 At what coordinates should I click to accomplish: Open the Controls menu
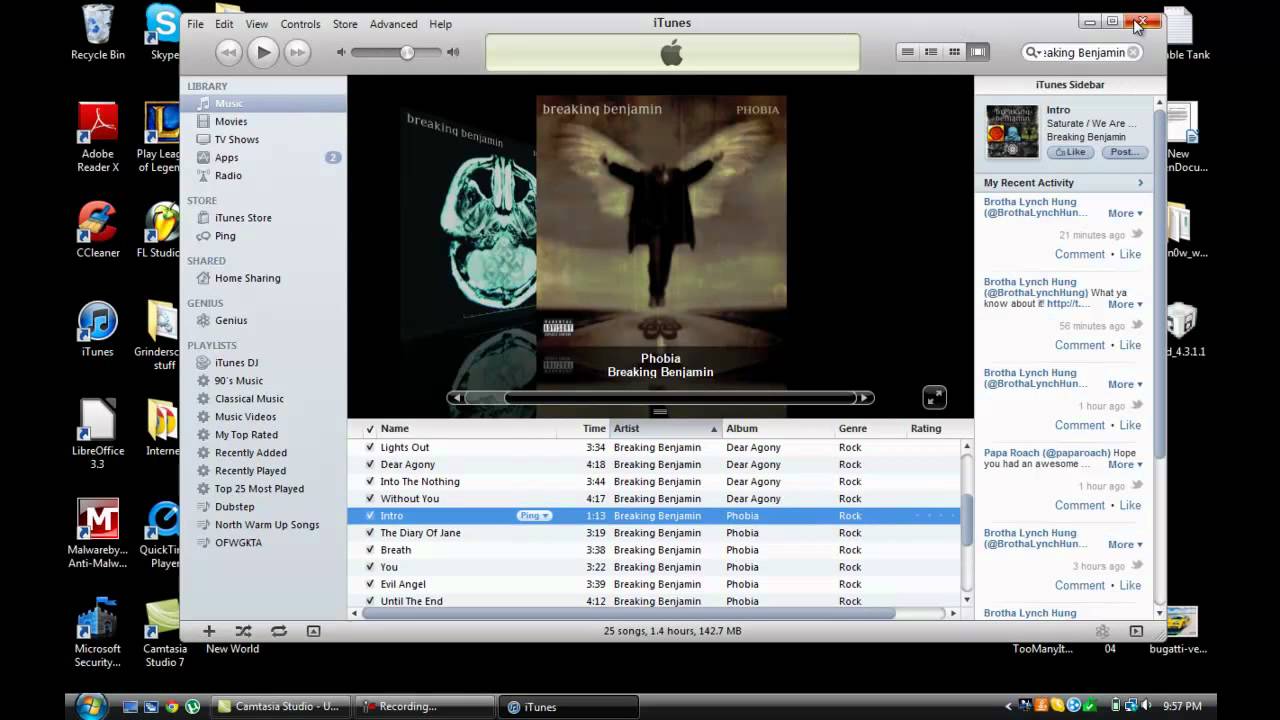[300, 24]
